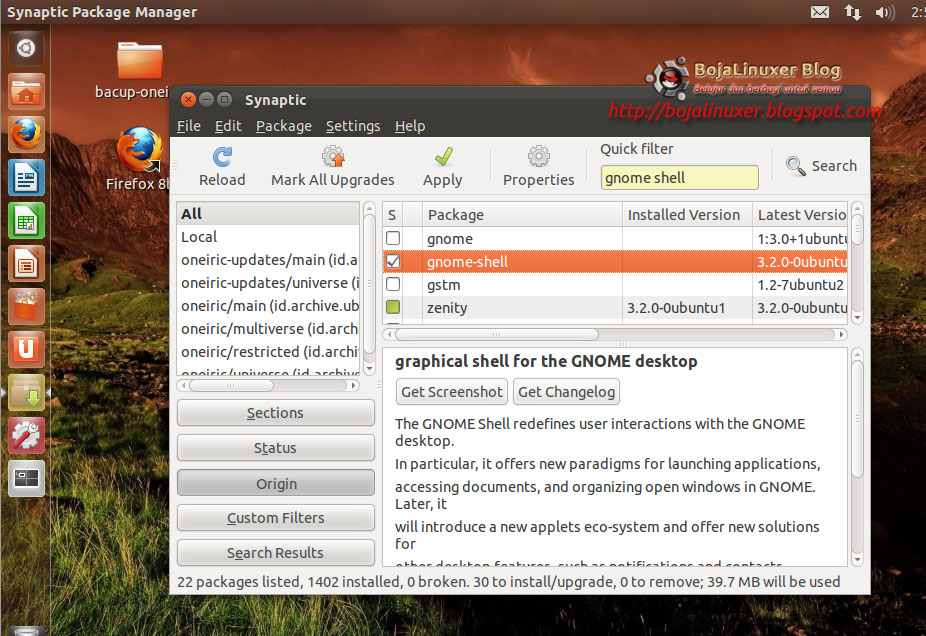
Task: Toggle marked checkbox for gnome-shell package
Action: point(393,261)
